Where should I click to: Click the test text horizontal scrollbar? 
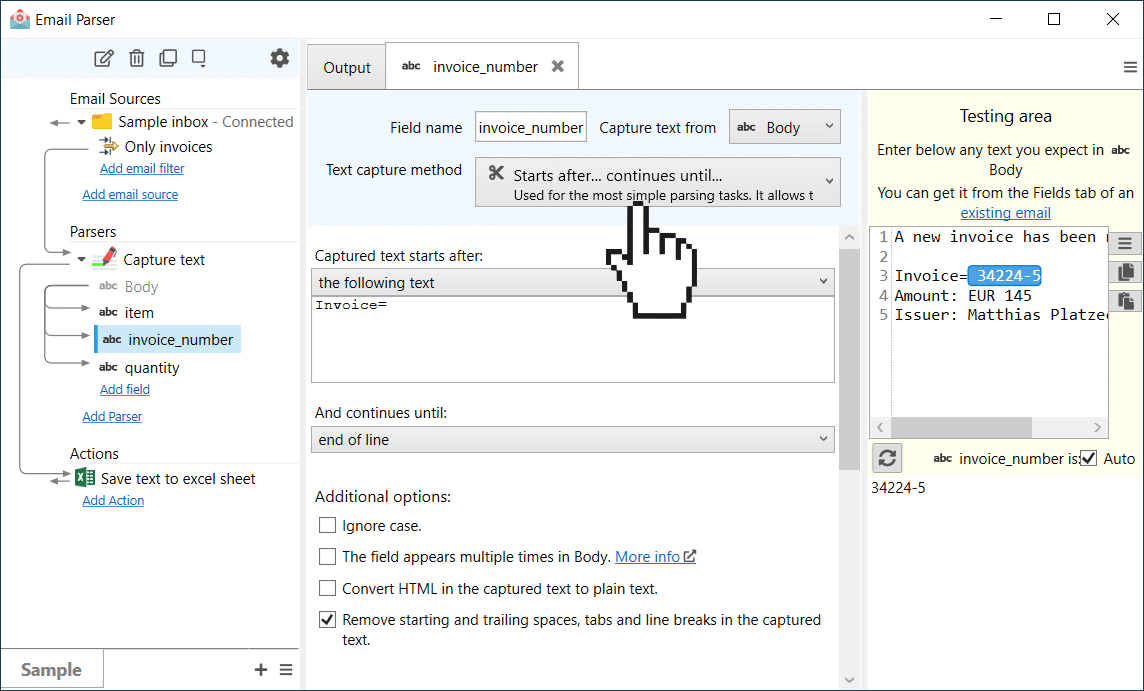[x=962, y=427]
